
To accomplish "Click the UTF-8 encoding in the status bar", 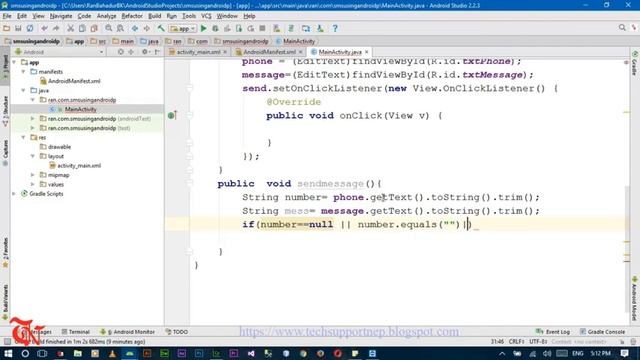I will click(538, 342).
